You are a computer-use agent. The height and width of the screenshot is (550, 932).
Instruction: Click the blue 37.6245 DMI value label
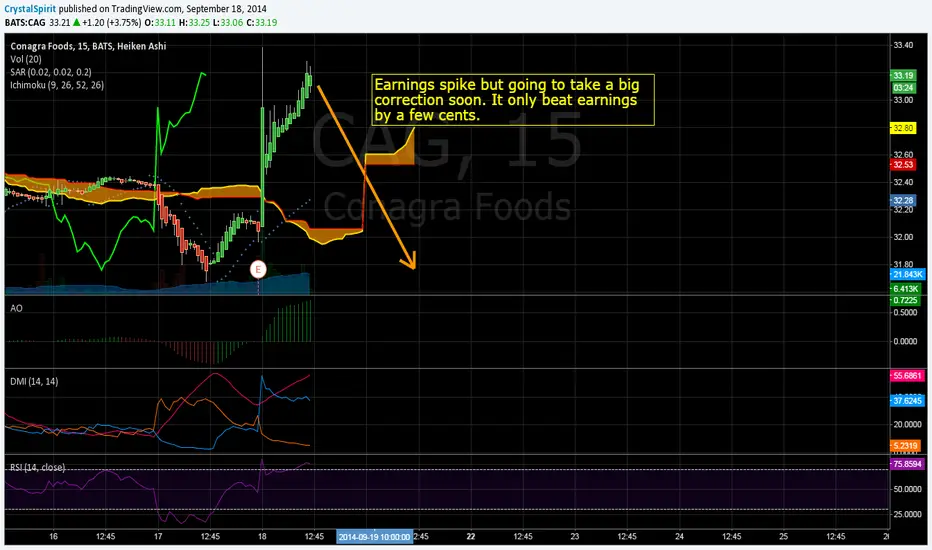pyautogui.click(x=907, y=401)
